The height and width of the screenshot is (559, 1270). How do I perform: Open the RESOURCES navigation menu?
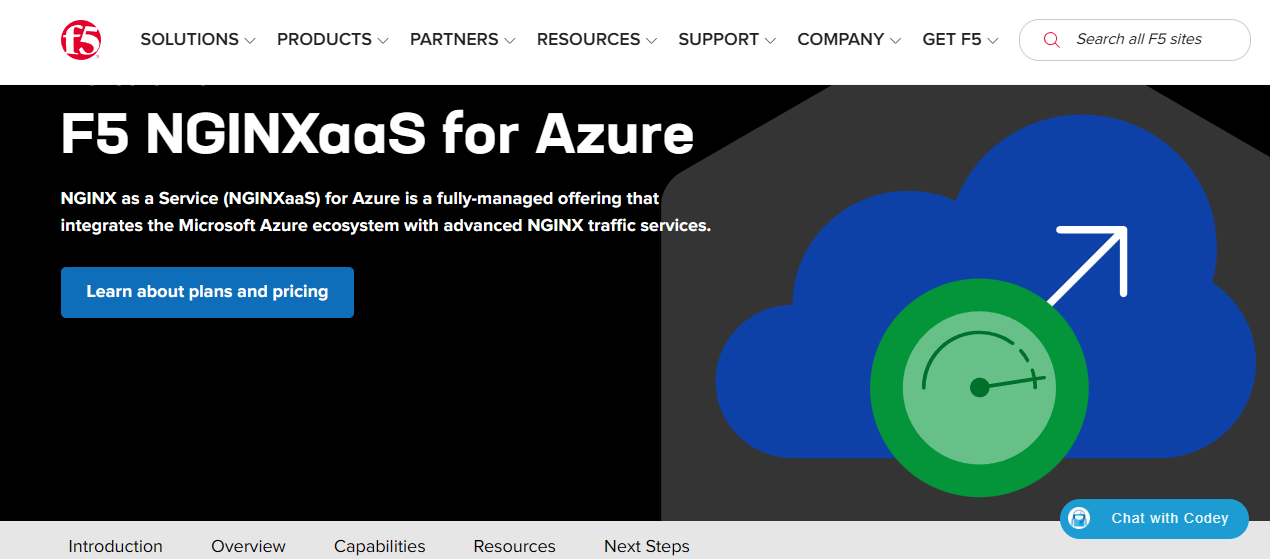click(x=596, y=40)
